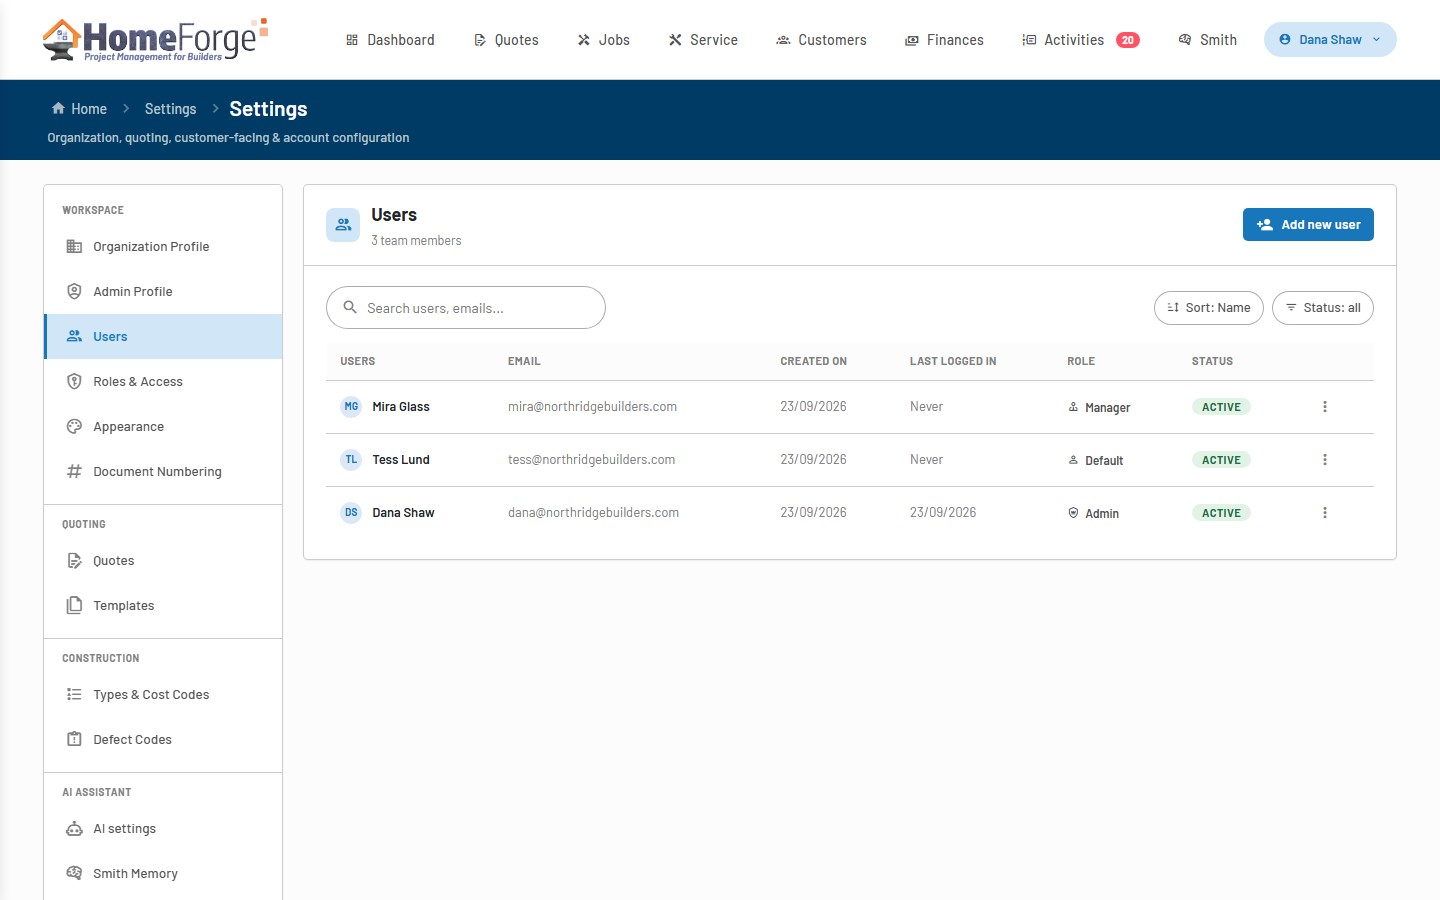The height and width of the screenshot is (900, 1440).
Task: Open the Status: all filter
Action: click(1323, 308)
